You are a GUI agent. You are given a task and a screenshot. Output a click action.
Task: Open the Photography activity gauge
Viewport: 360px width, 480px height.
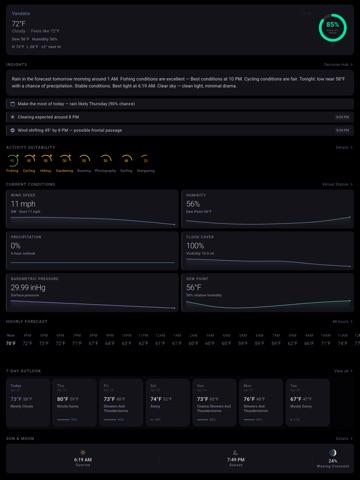pyautogui.click(x=105, y=163)
